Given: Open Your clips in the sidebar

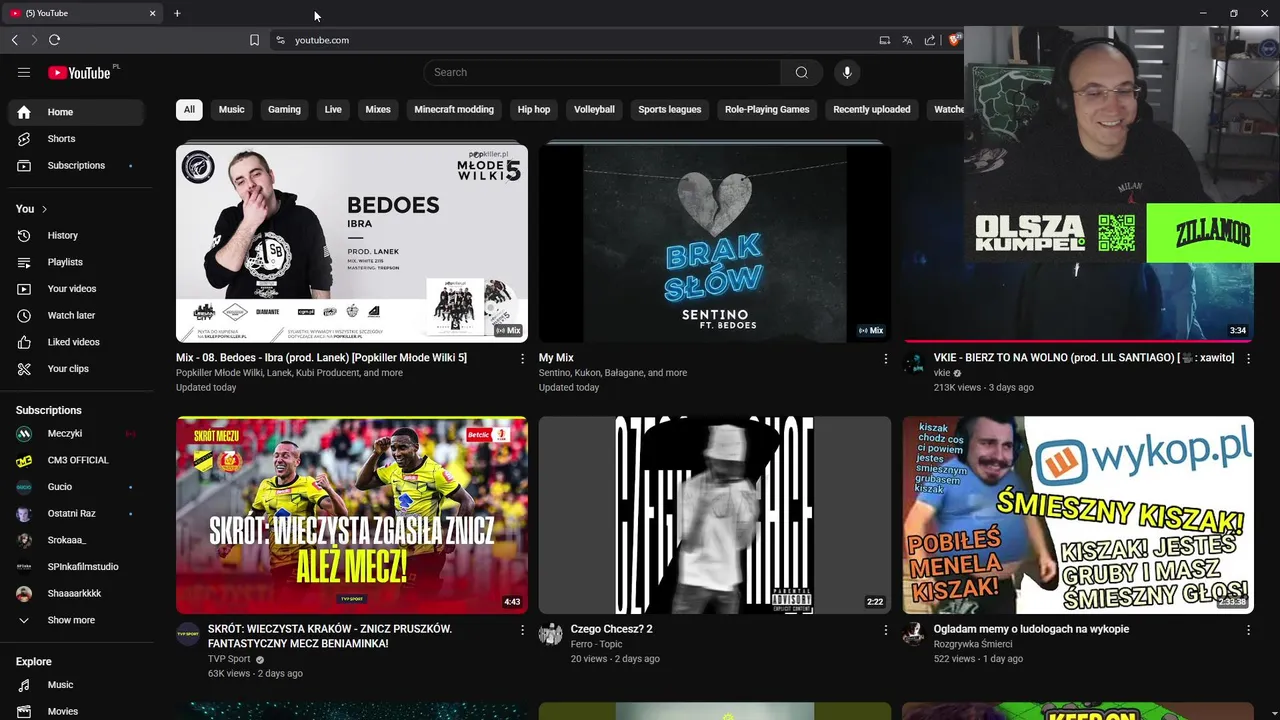Looking at the screenshot, I should (x=76, y=369).
